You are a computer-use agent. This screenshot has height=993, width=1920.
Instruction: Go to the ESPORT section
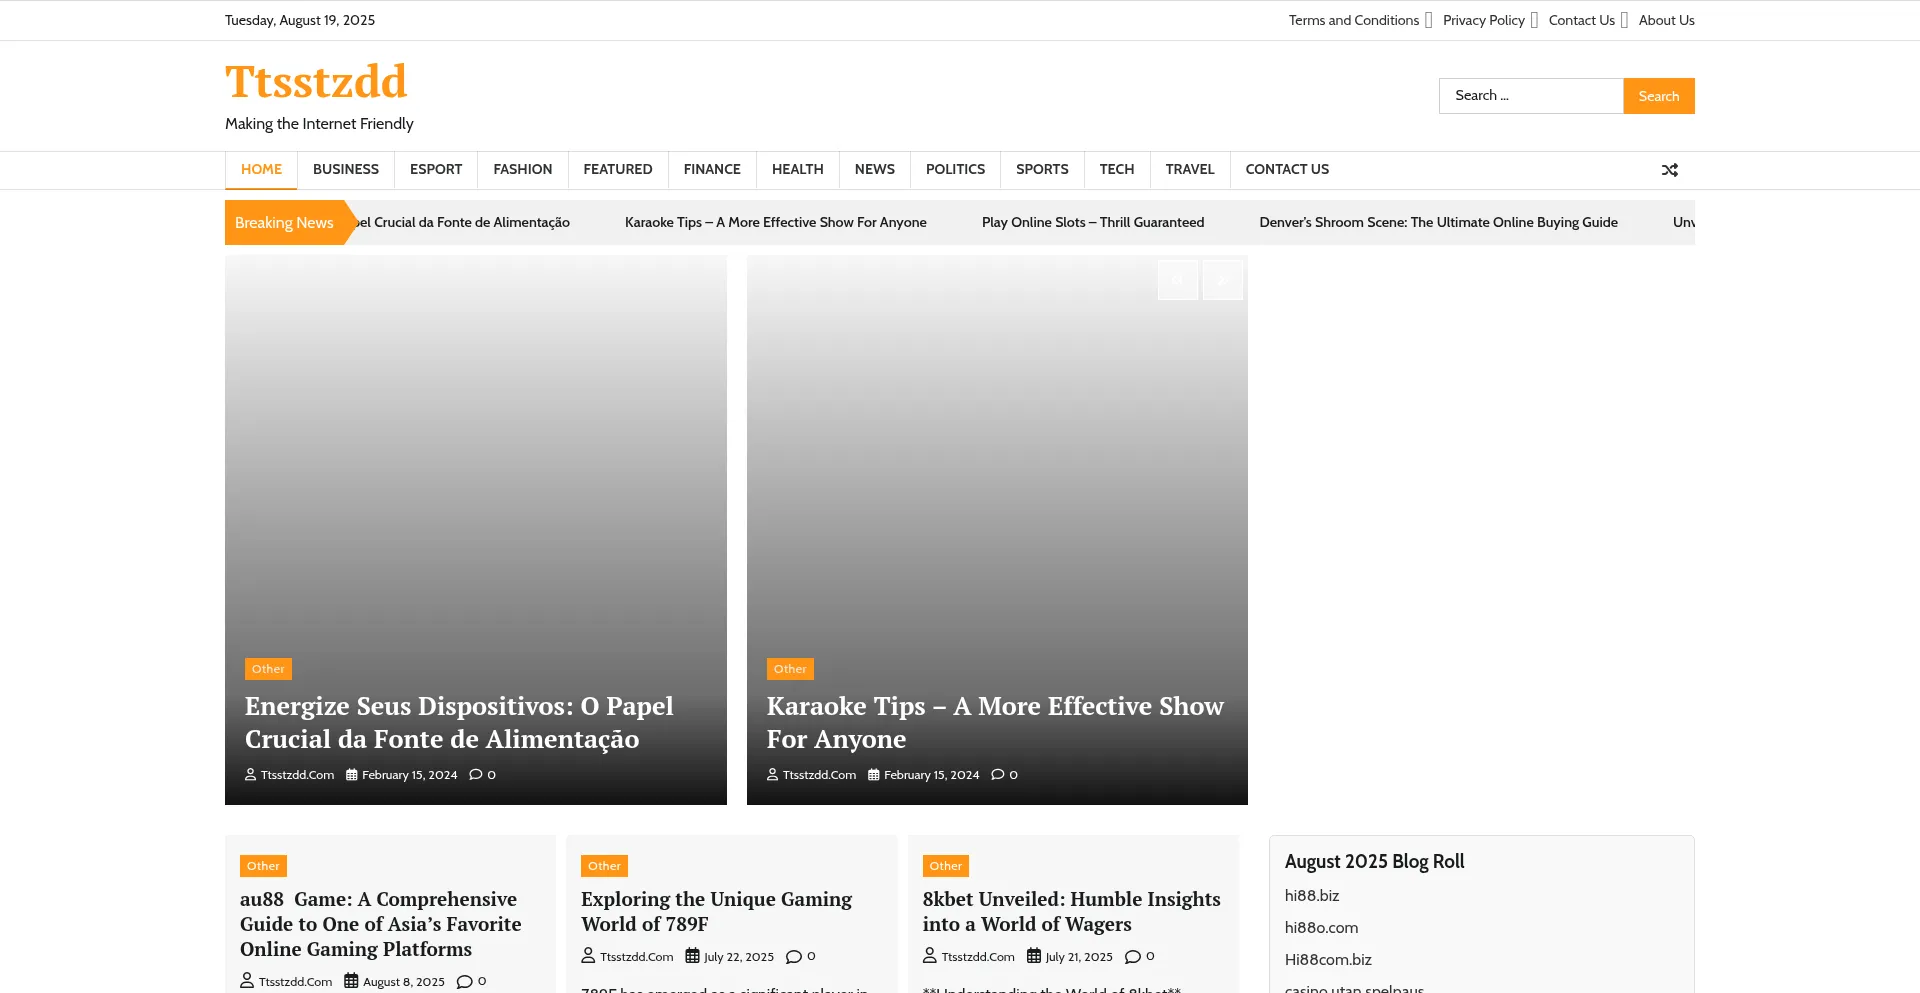click(x=436, y=169)
